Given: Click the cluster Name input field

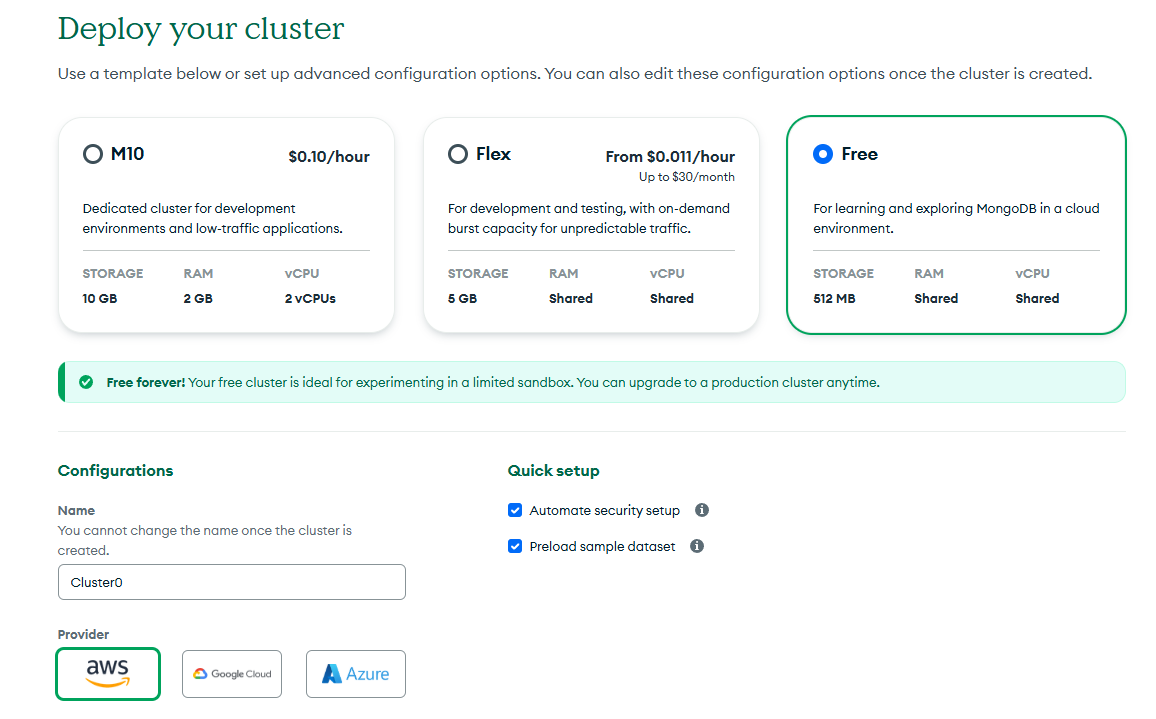Looking at the screenshot, I should 231,582.
